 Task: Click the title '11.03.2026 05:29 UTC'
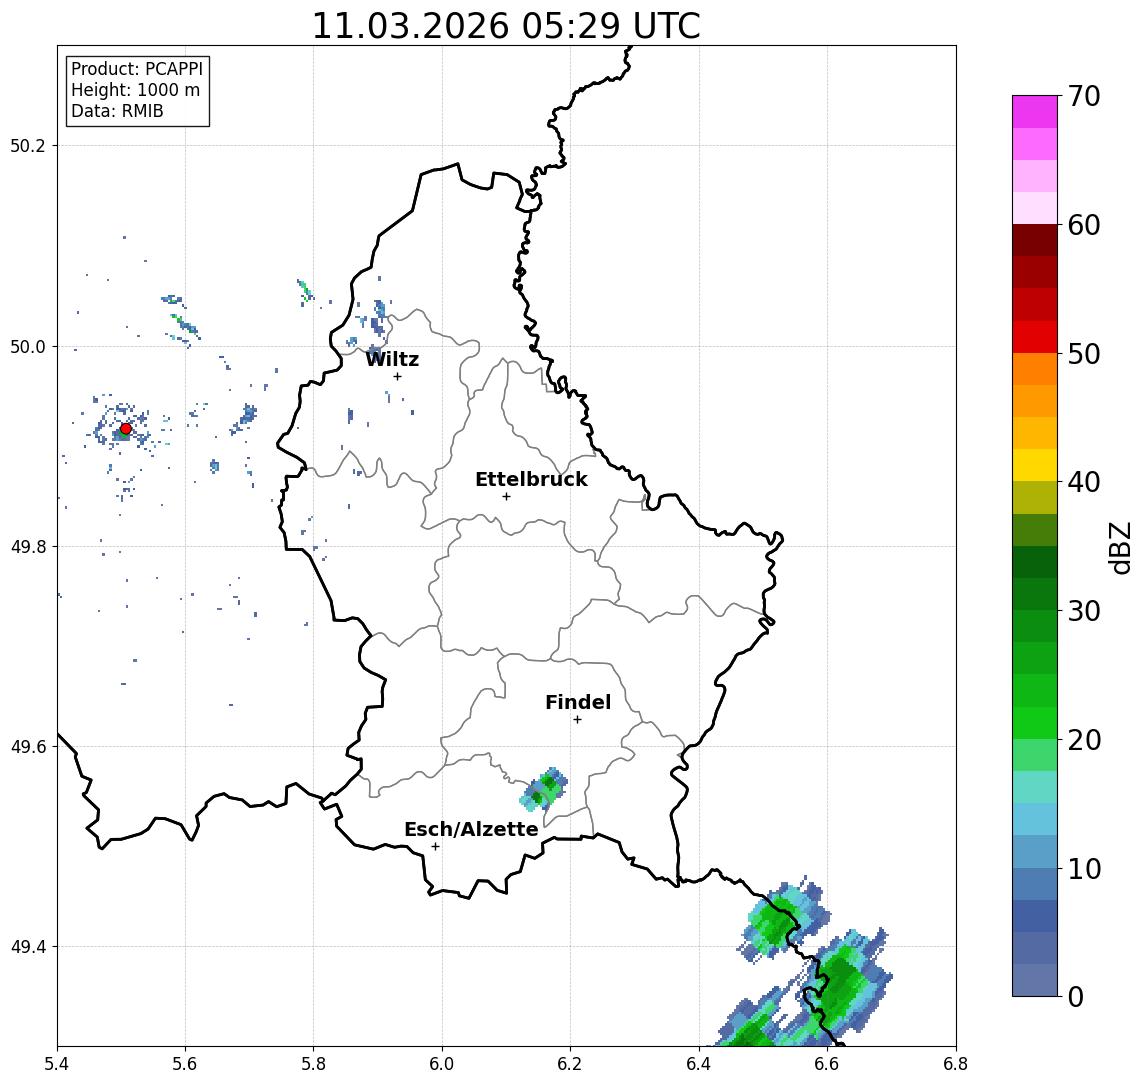pyautogui.click(x=506, y=26)
